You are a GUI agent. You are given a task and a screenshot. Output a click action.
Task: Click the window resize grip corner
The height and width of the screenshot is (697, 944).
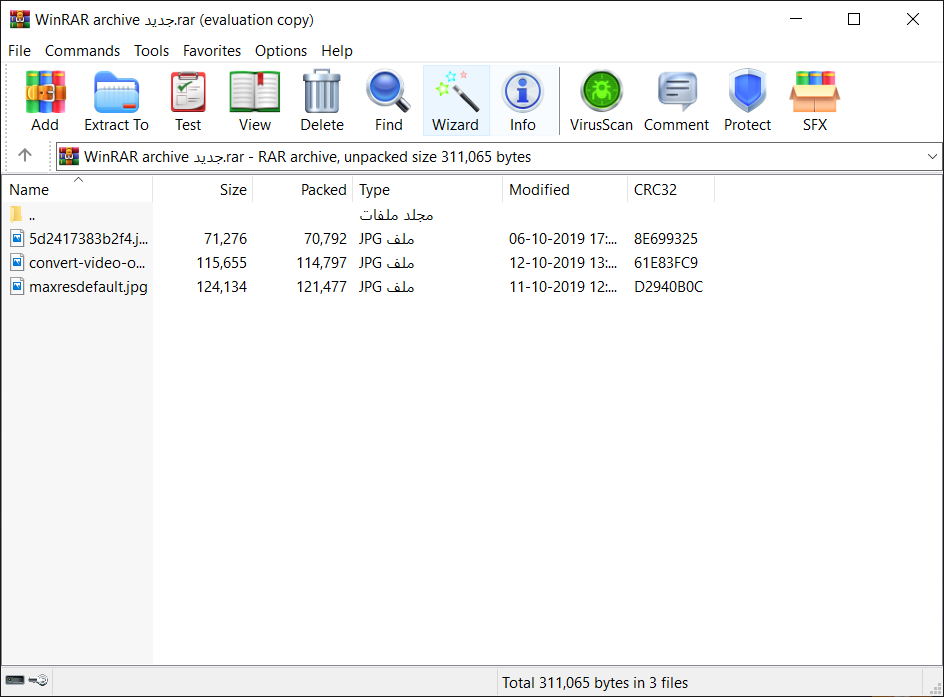pyautogui.click(x=935, y=688)
